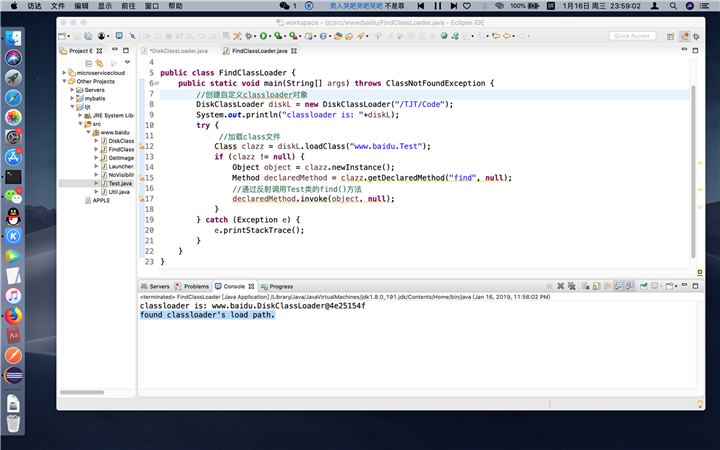720x450 pixels.
Task: Click the green Run toolbar button
Action: tap(263, 36)
